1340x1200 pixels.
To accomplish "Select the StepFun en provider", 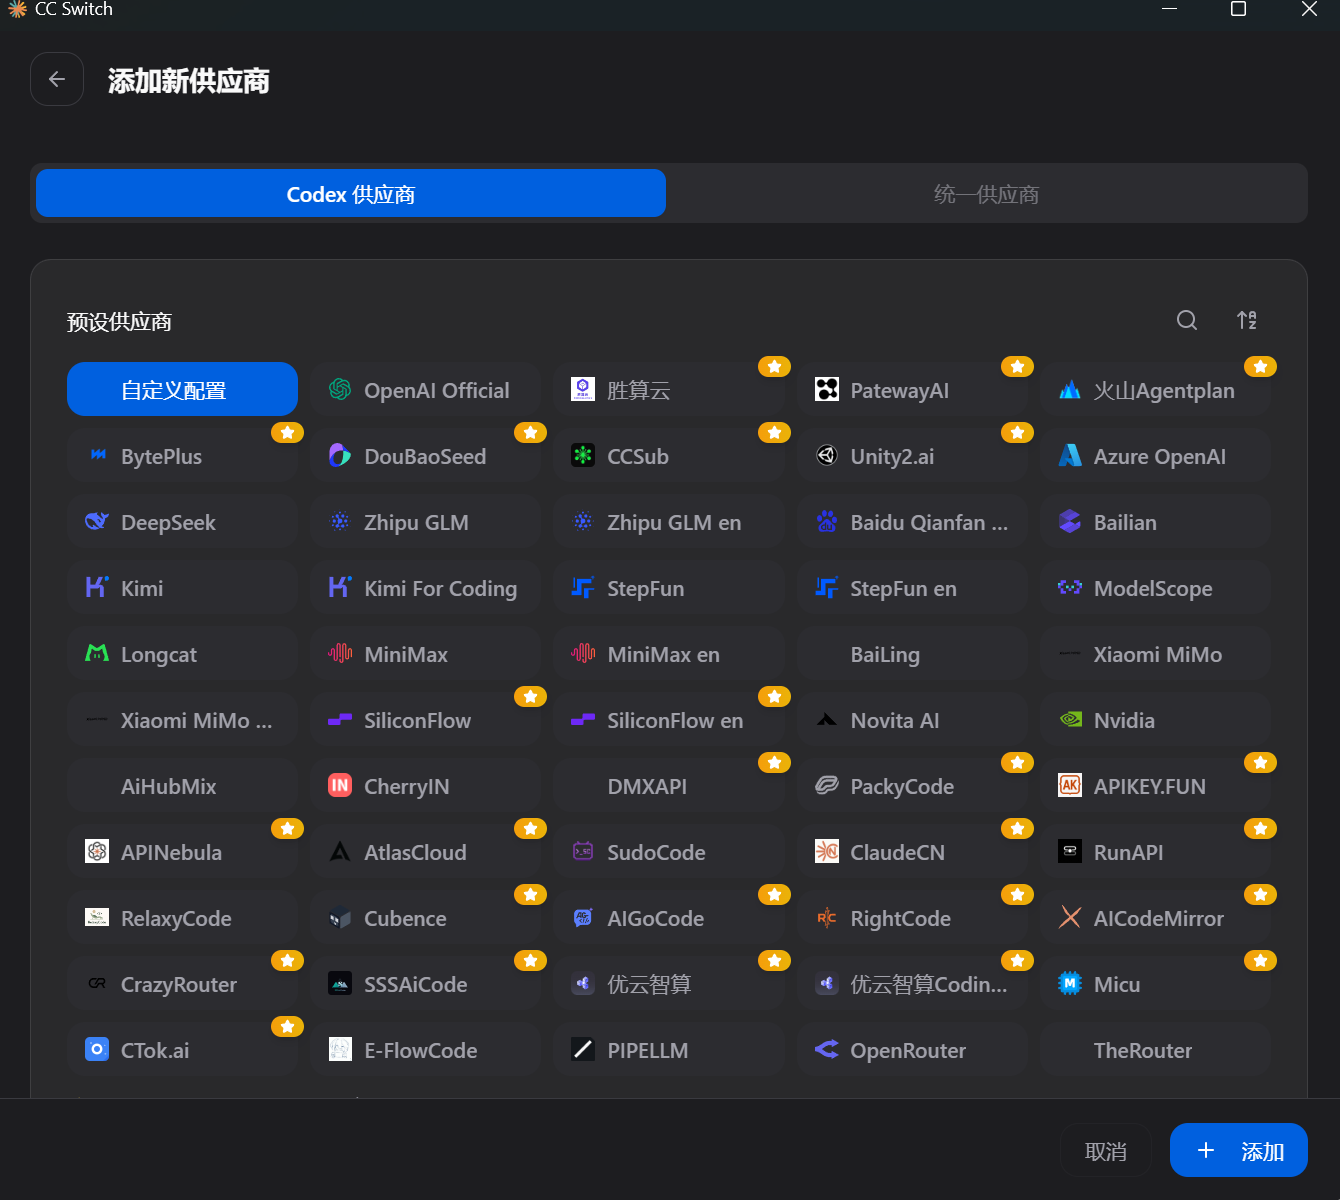I will (x=912, y=587).
